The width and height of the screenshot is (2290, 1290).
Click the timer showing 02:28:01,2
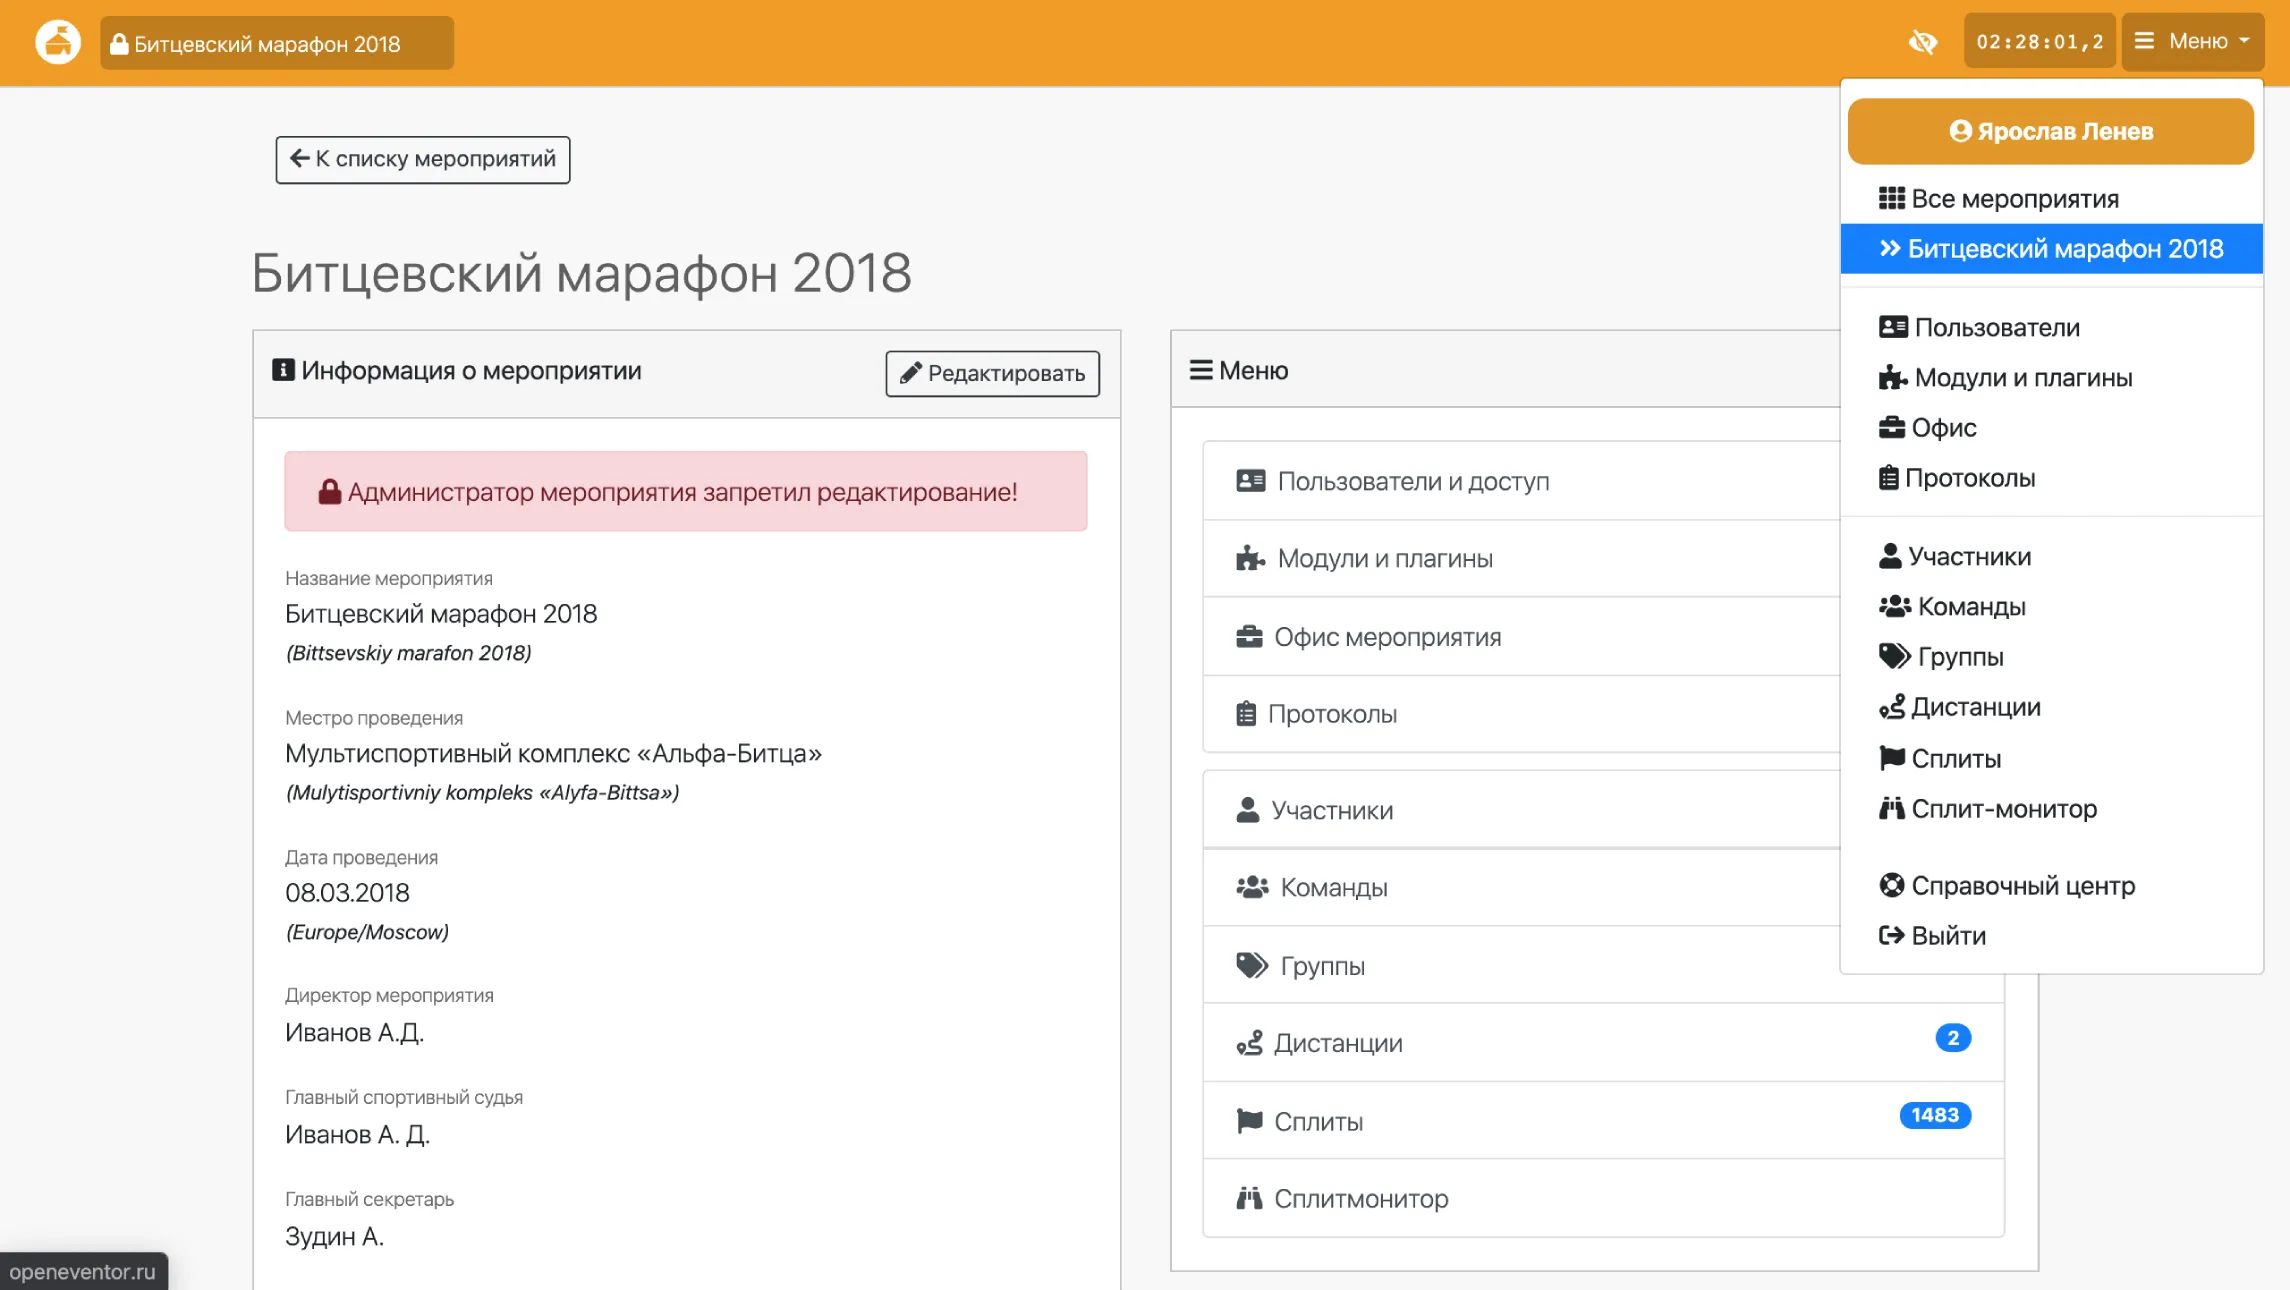[x=2038, y=41]
